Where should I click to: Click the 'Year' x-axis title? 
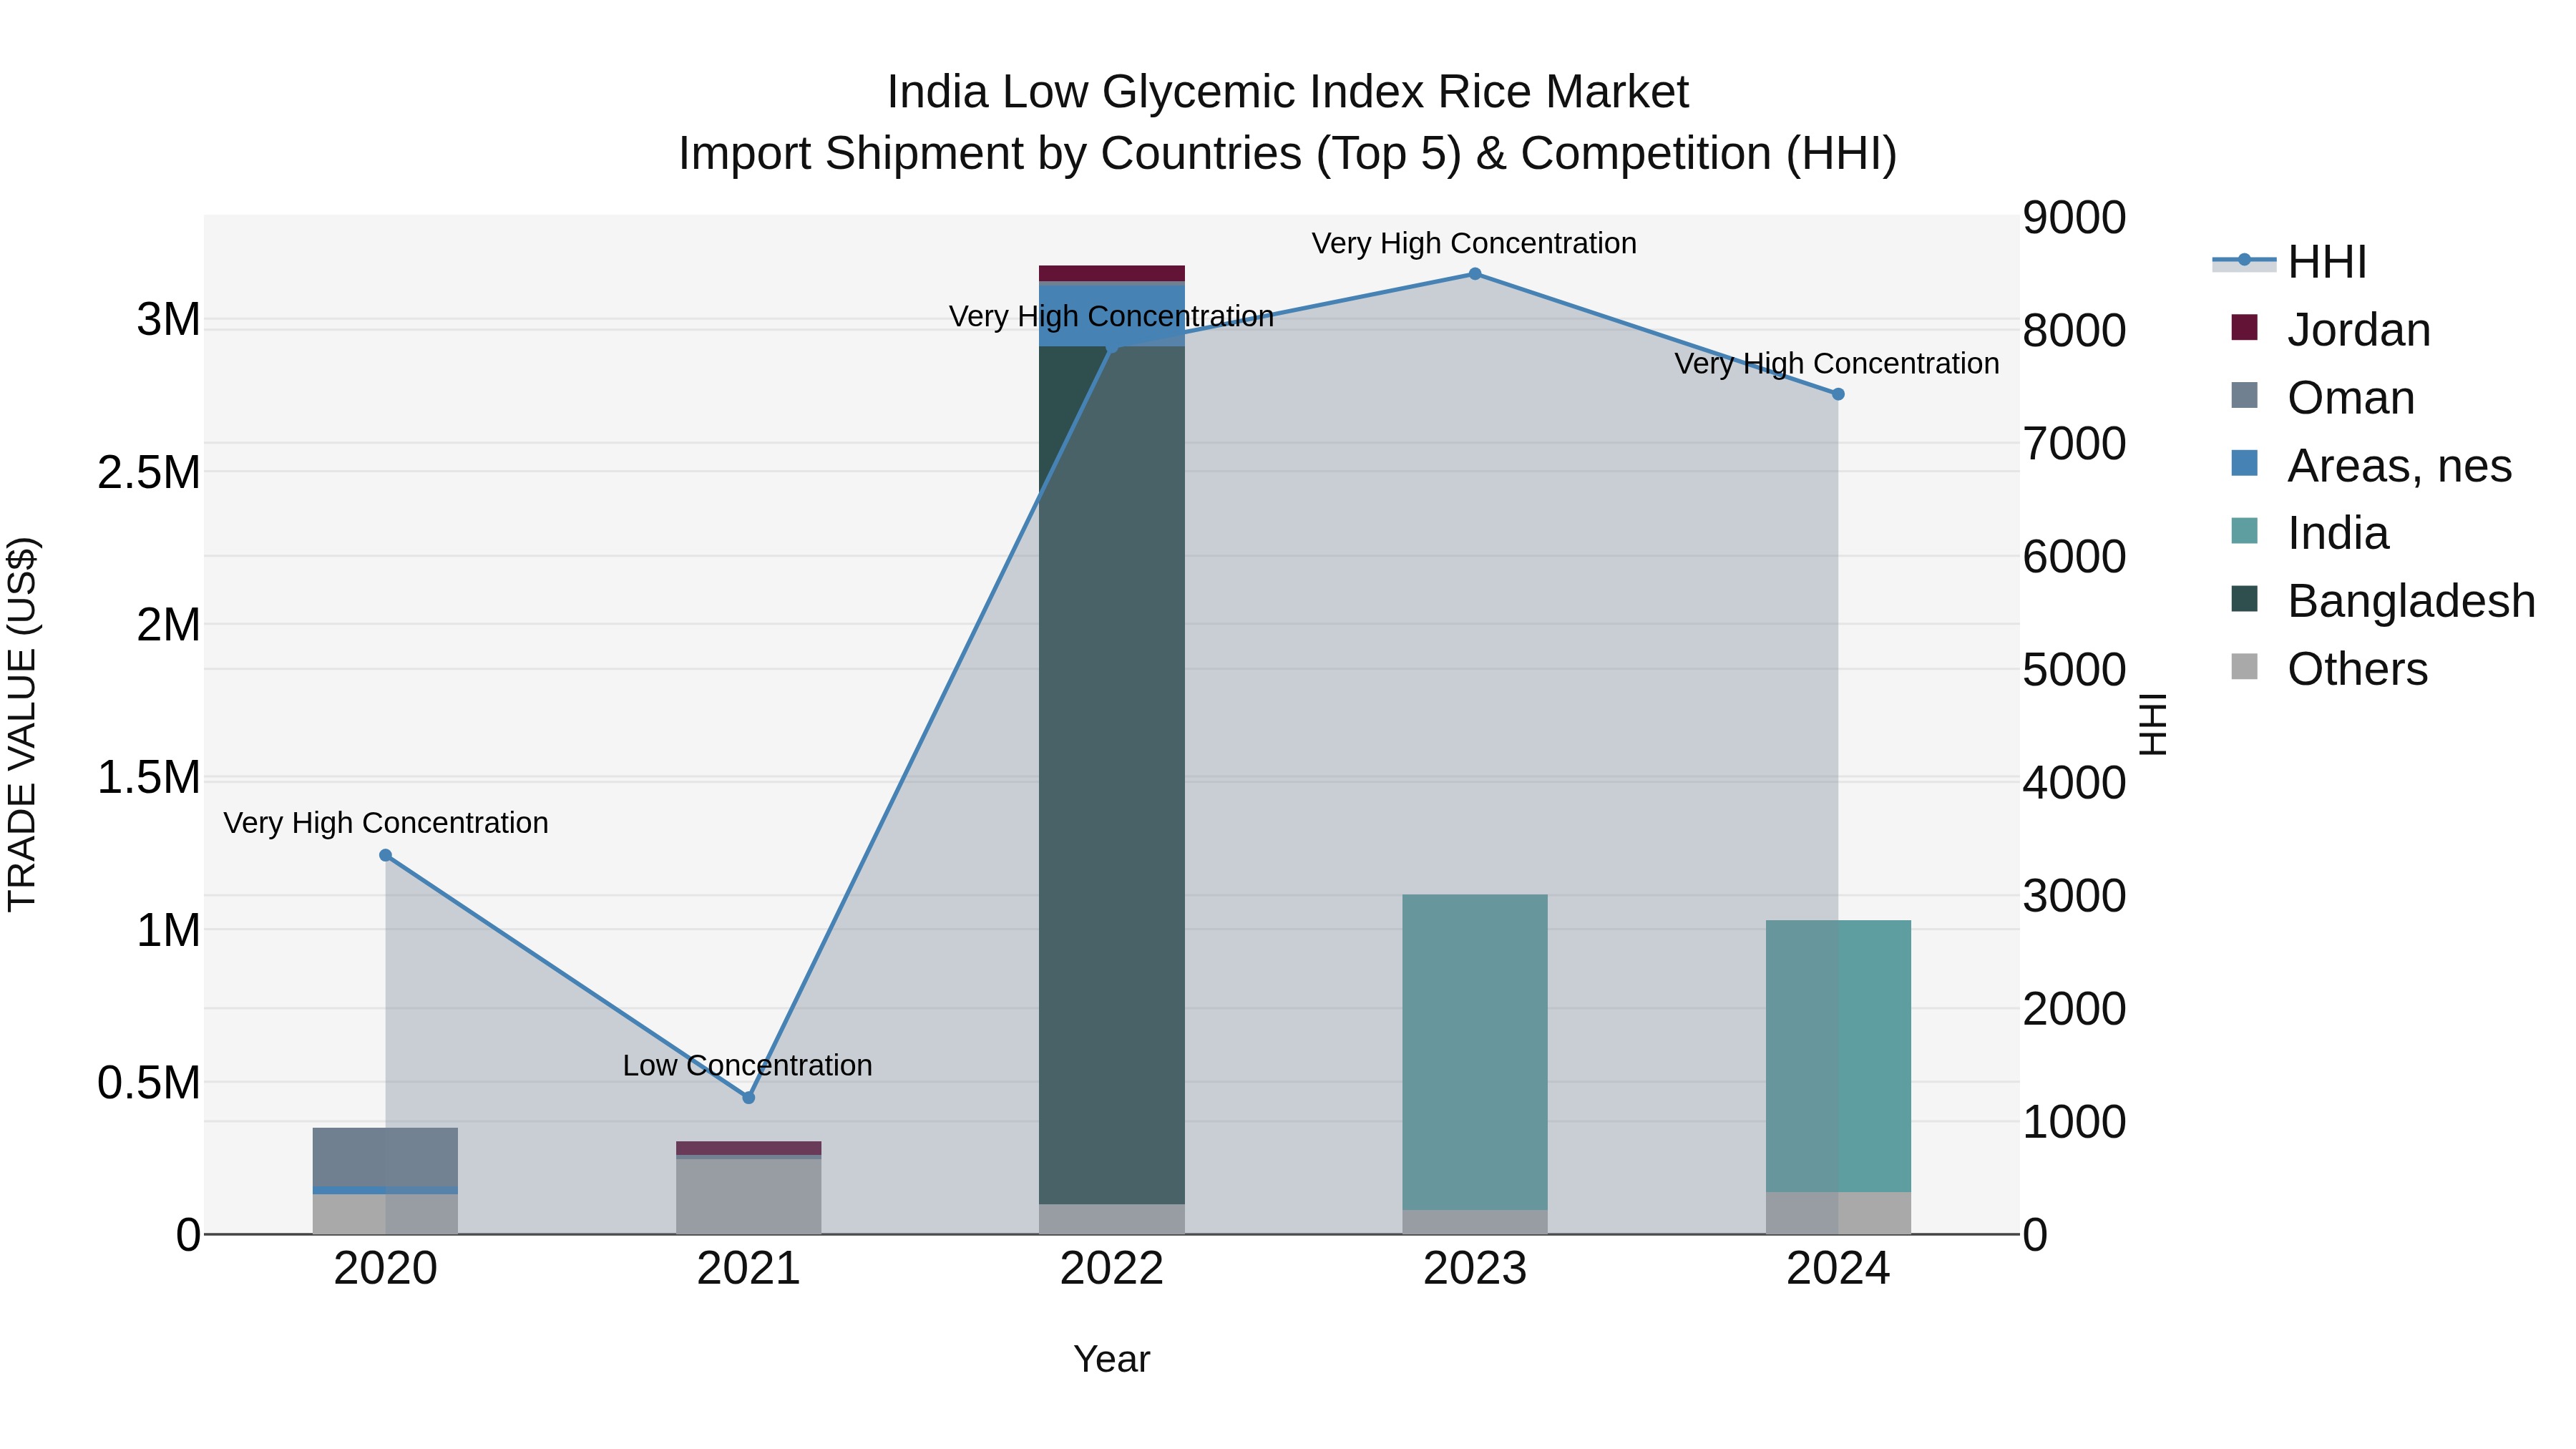tap(1112, 1360)
